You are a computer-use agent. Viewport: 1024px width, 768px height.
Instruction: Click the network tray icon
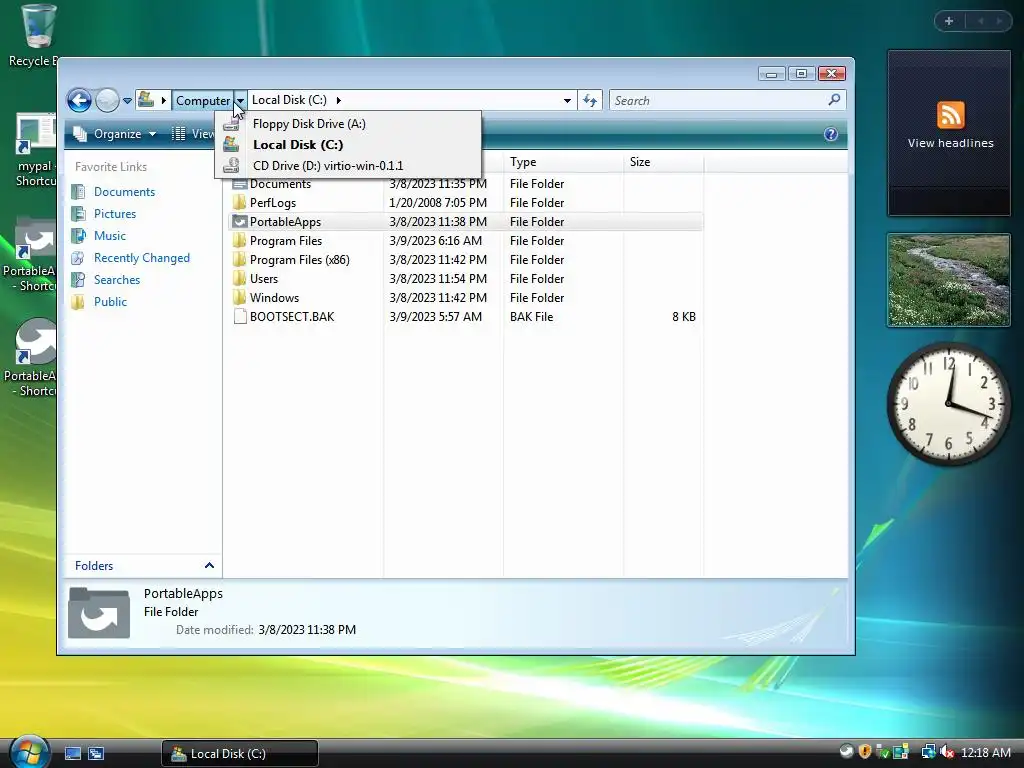click(928, 753)
